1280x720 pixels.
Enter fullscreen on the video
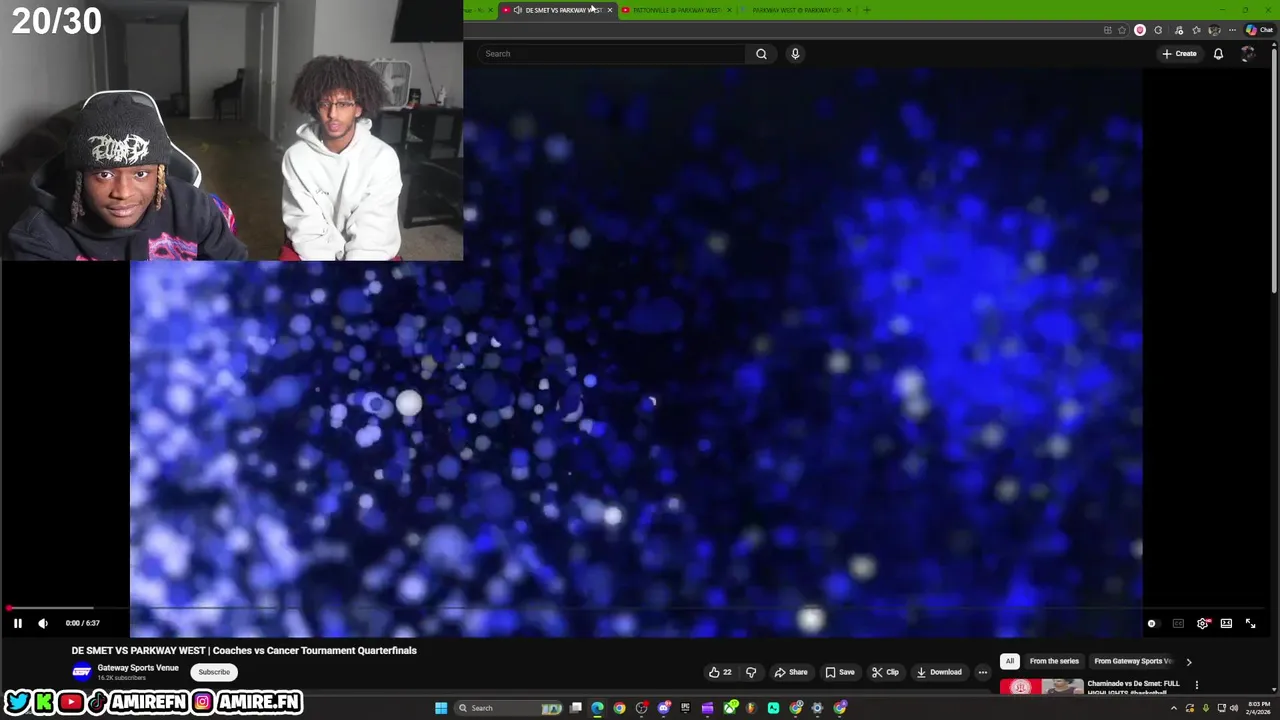(x=1250, y=623)
